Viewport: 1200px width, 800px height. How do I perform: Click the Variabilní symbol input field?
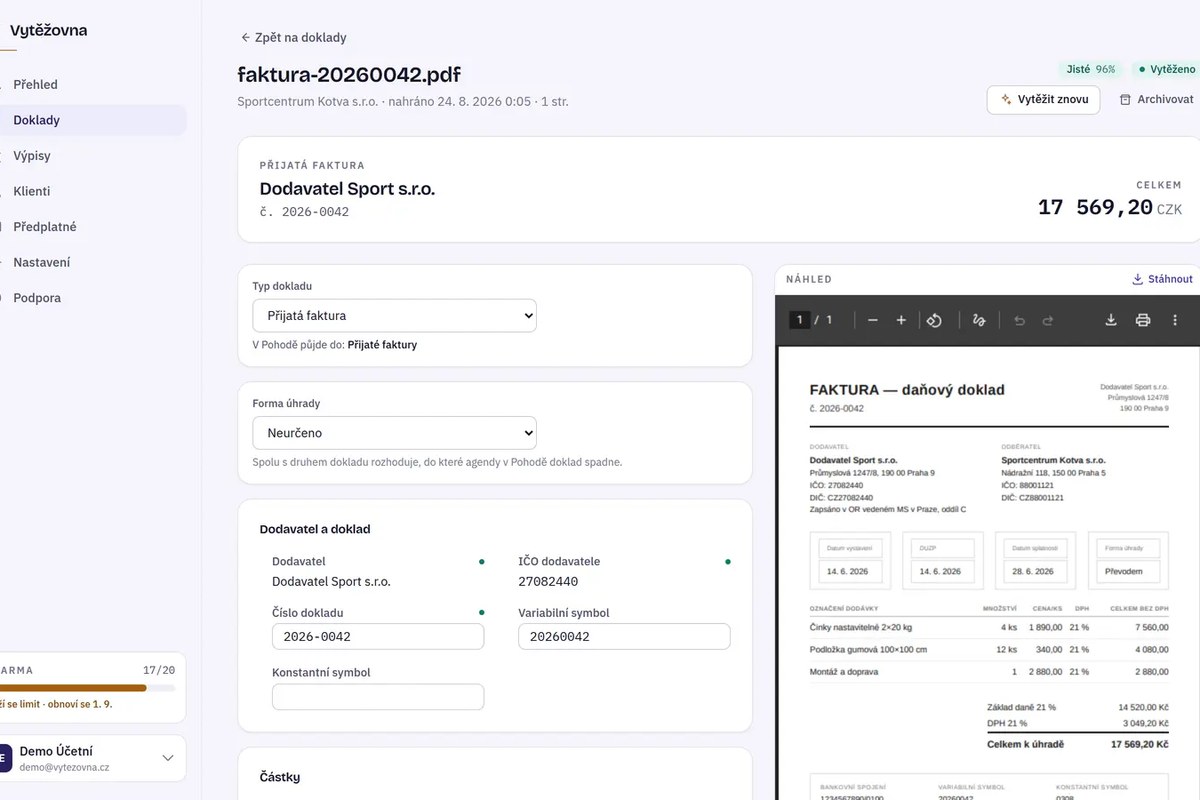624,637
